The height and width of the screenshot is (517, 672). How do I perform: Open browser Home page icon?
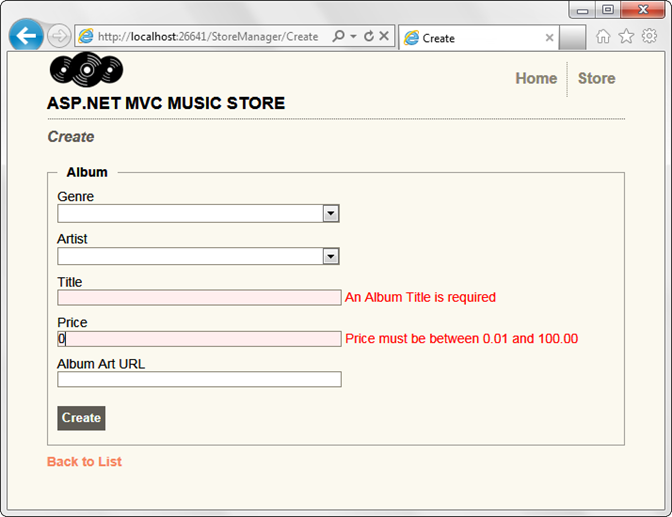603,36
